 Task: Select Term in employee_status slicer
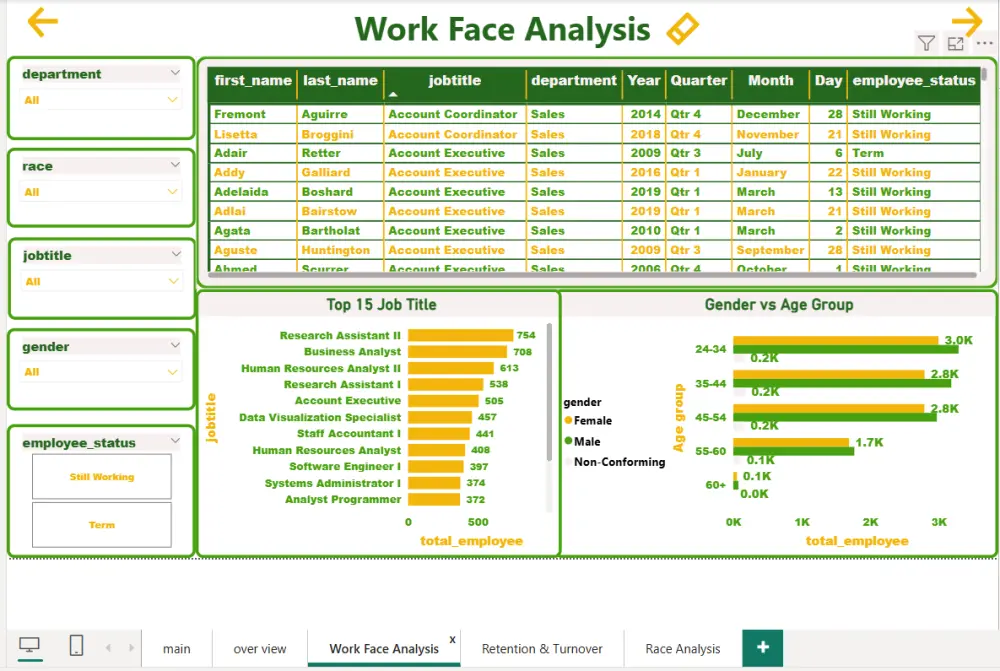pos(100,524)
